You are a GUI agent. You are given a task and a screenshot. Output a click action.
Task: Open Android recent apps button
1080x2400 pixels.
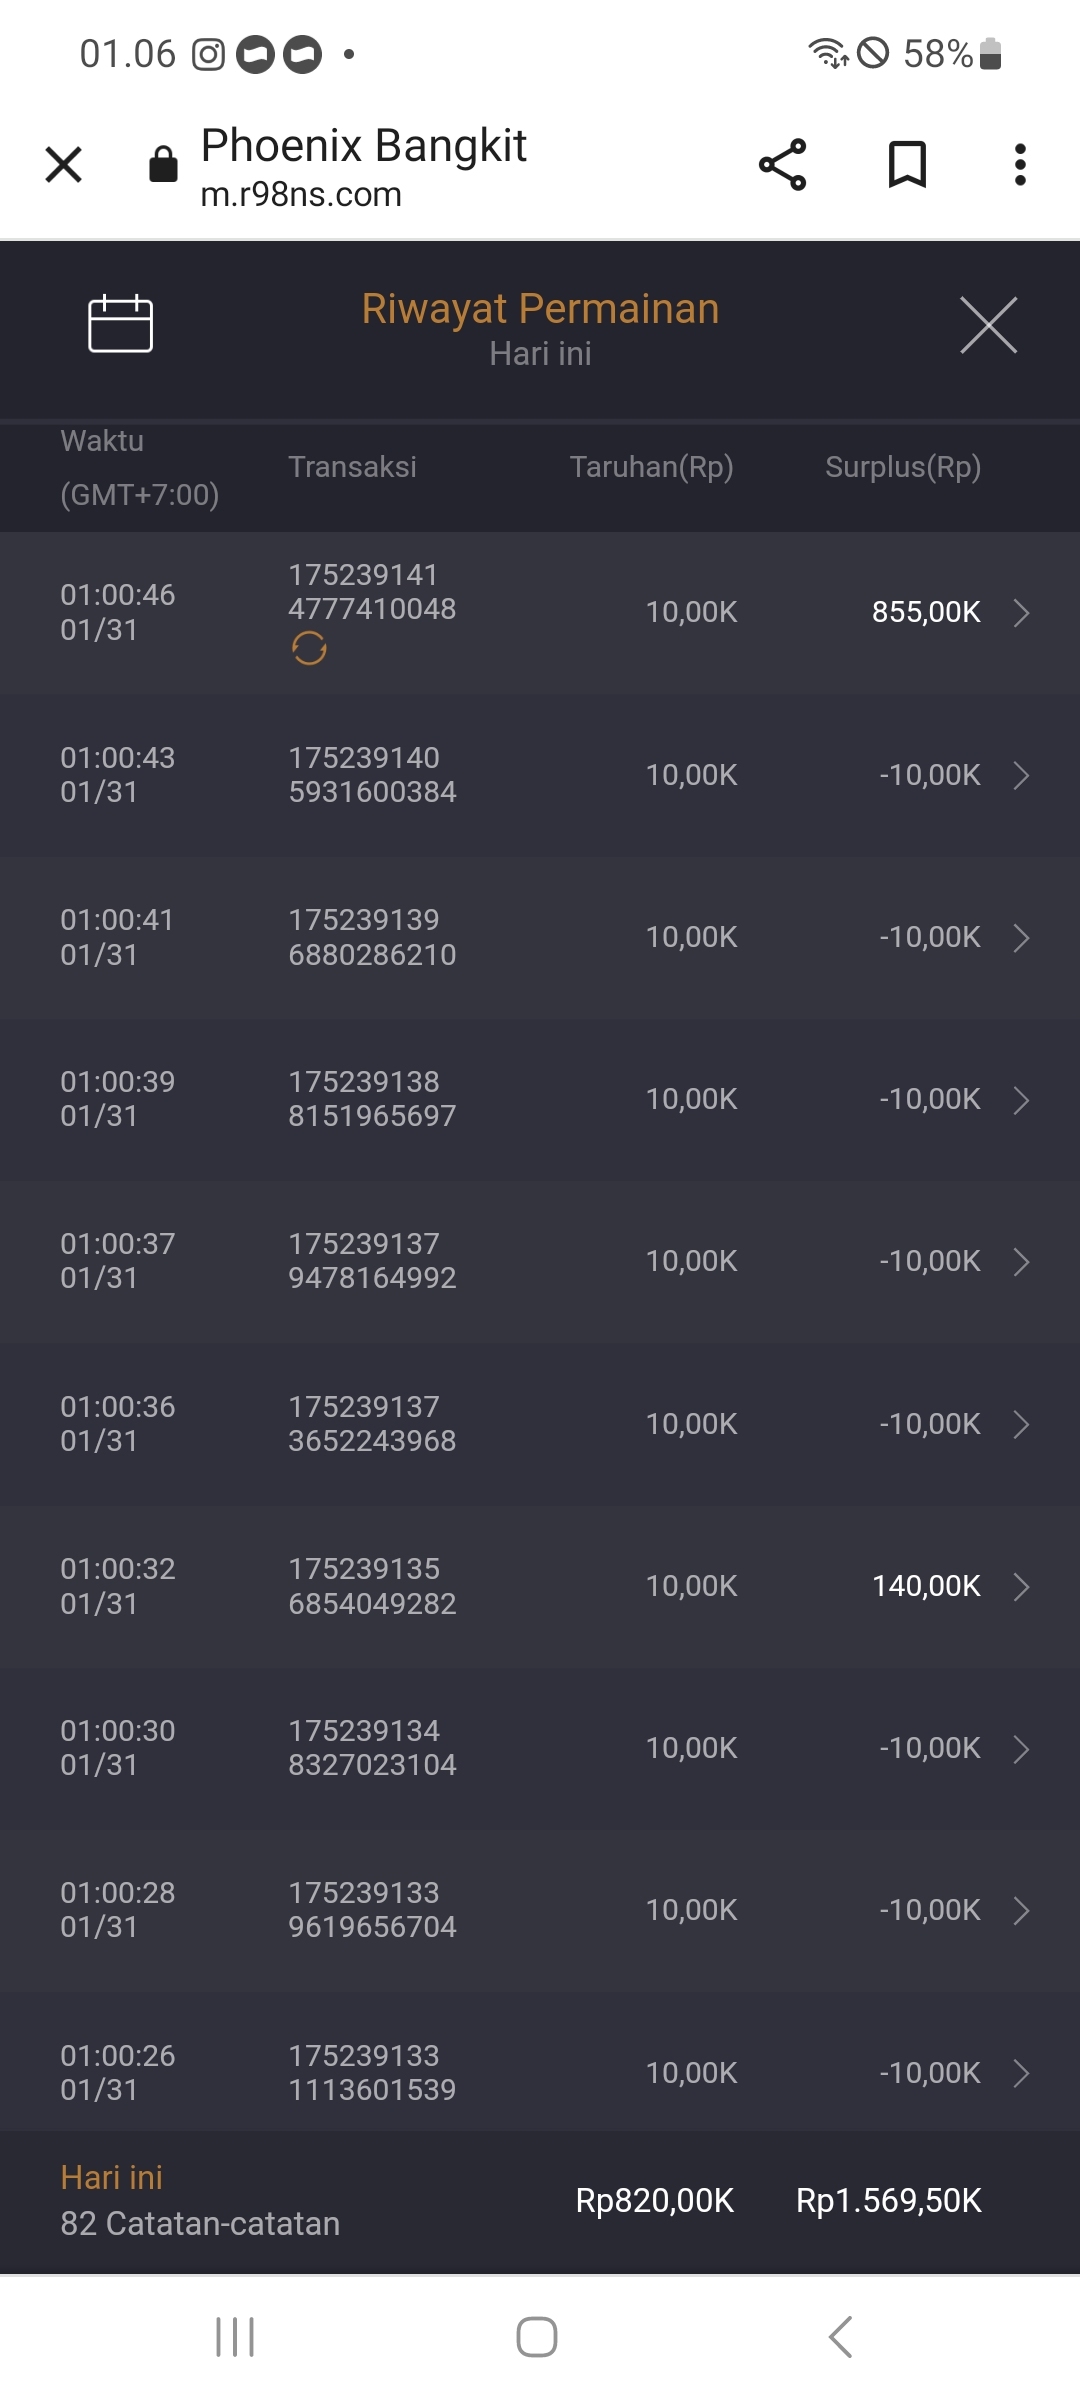coord(235,2337)
